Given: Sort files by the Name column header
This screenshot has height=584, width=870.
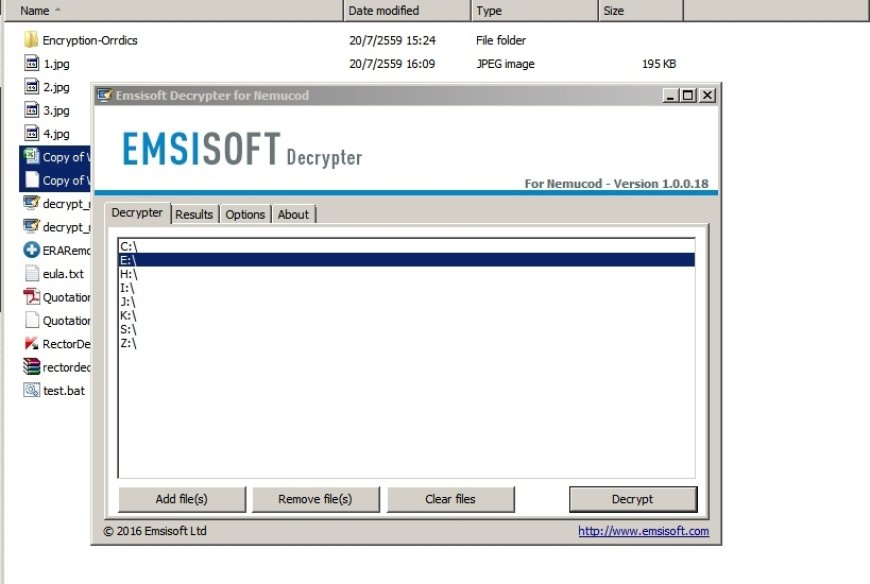Looking at the screenshot, I should point(174,11).
